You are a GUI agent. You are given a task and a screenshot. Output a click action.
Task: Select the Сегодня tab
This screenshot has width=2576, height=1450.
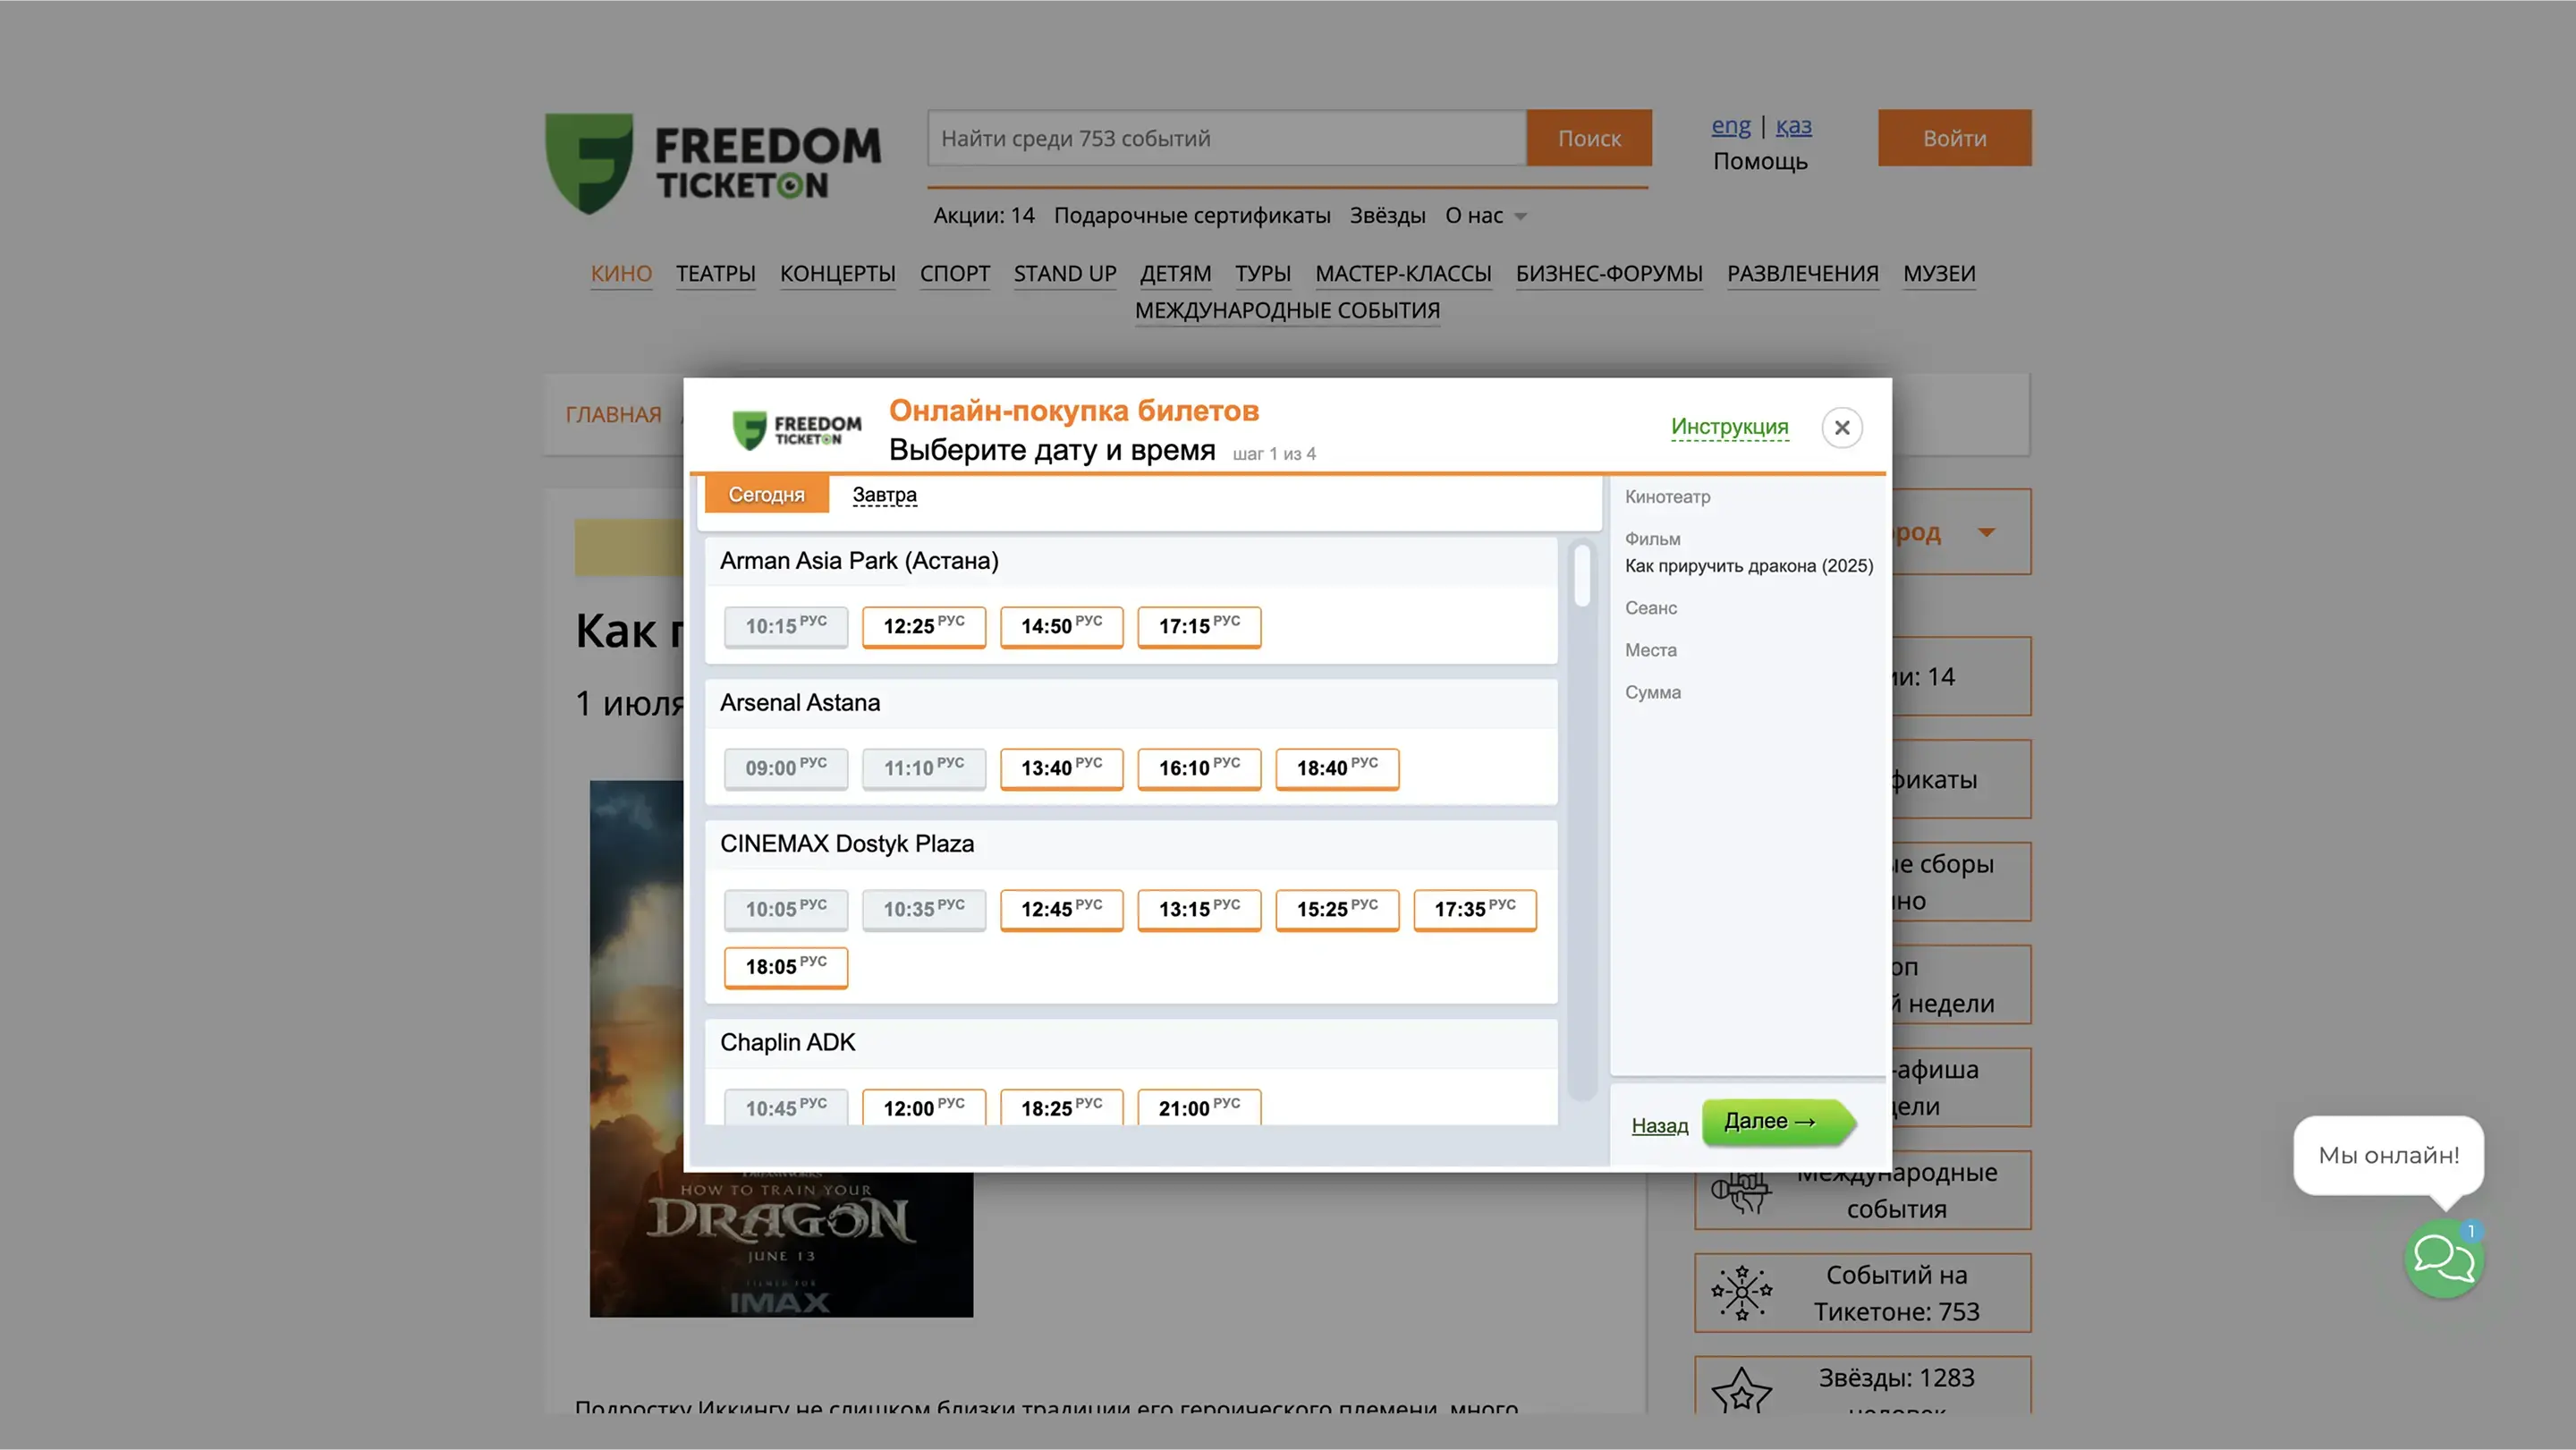click(766, 495)
